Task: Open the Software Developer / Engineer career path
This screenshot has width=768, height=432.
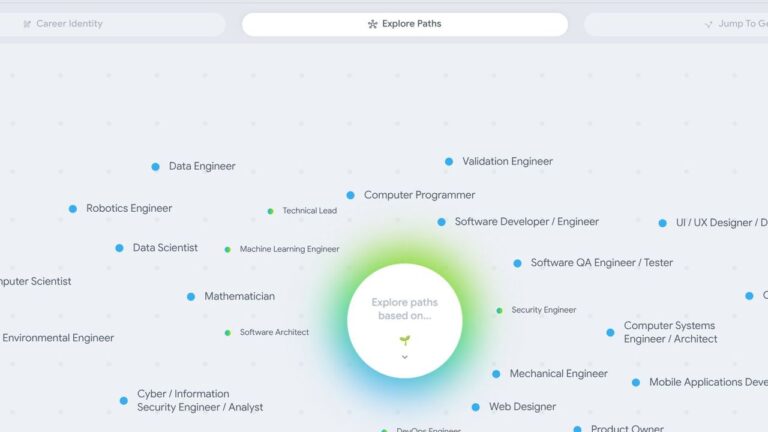Action: tap(527, 221)
